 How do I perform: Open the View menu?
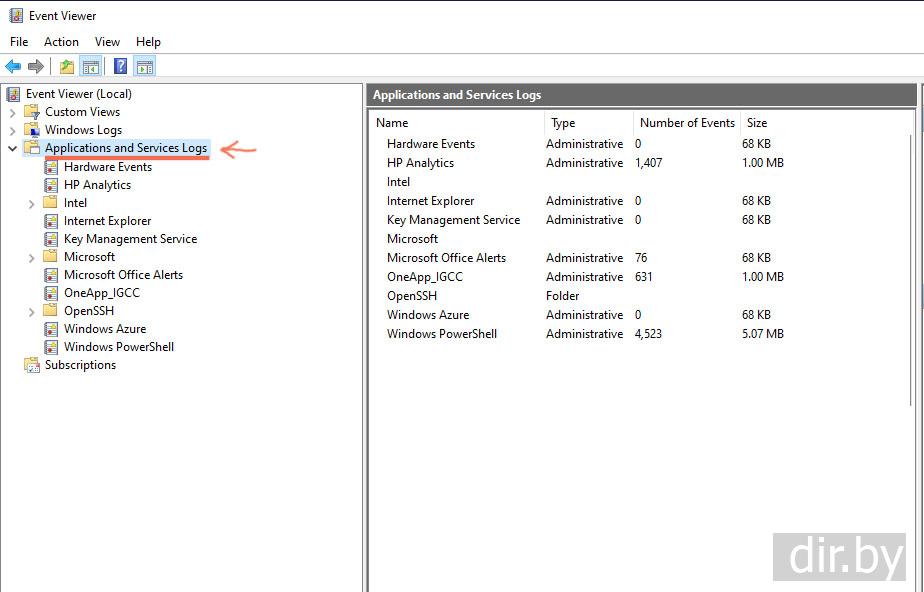(107, 42)
